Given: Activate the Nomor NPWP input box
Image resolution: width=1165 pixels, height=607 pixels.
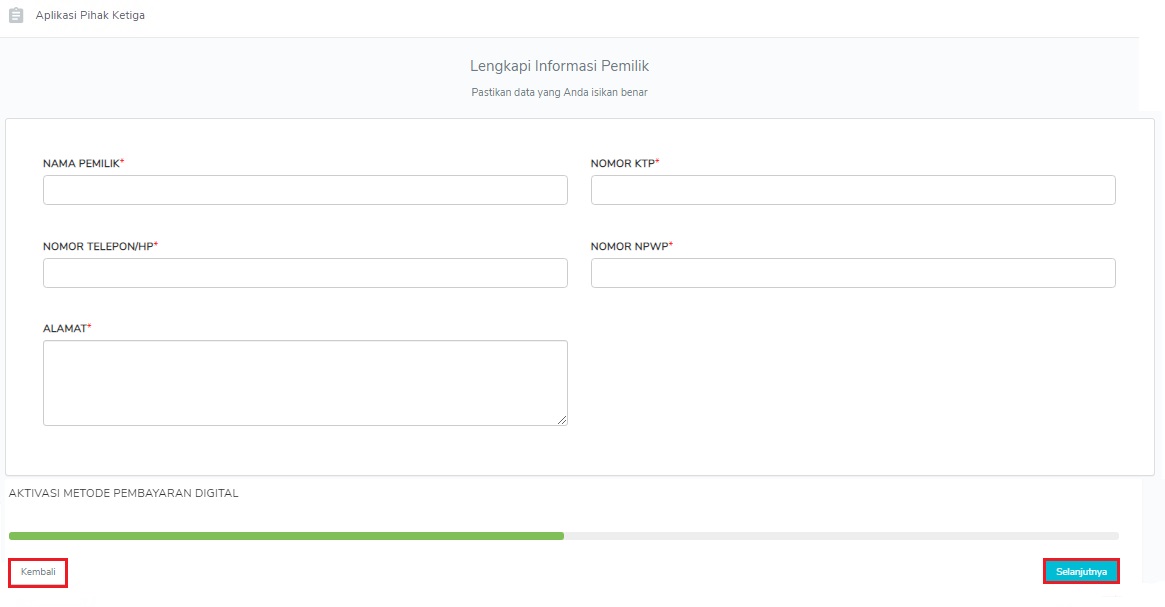Looking at the screenshot, I should click(853, 273).
